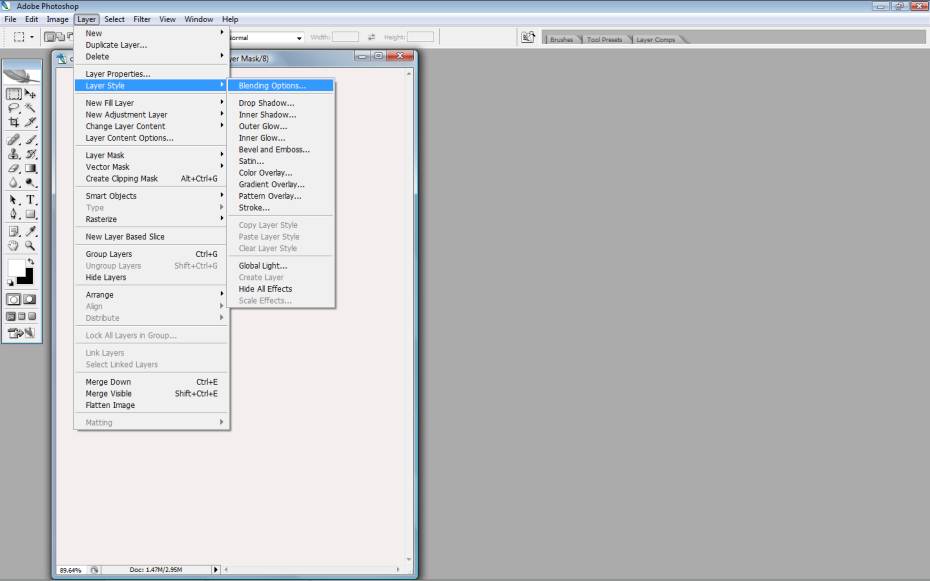Choose Drop Shadow layer style

(281, 103)
